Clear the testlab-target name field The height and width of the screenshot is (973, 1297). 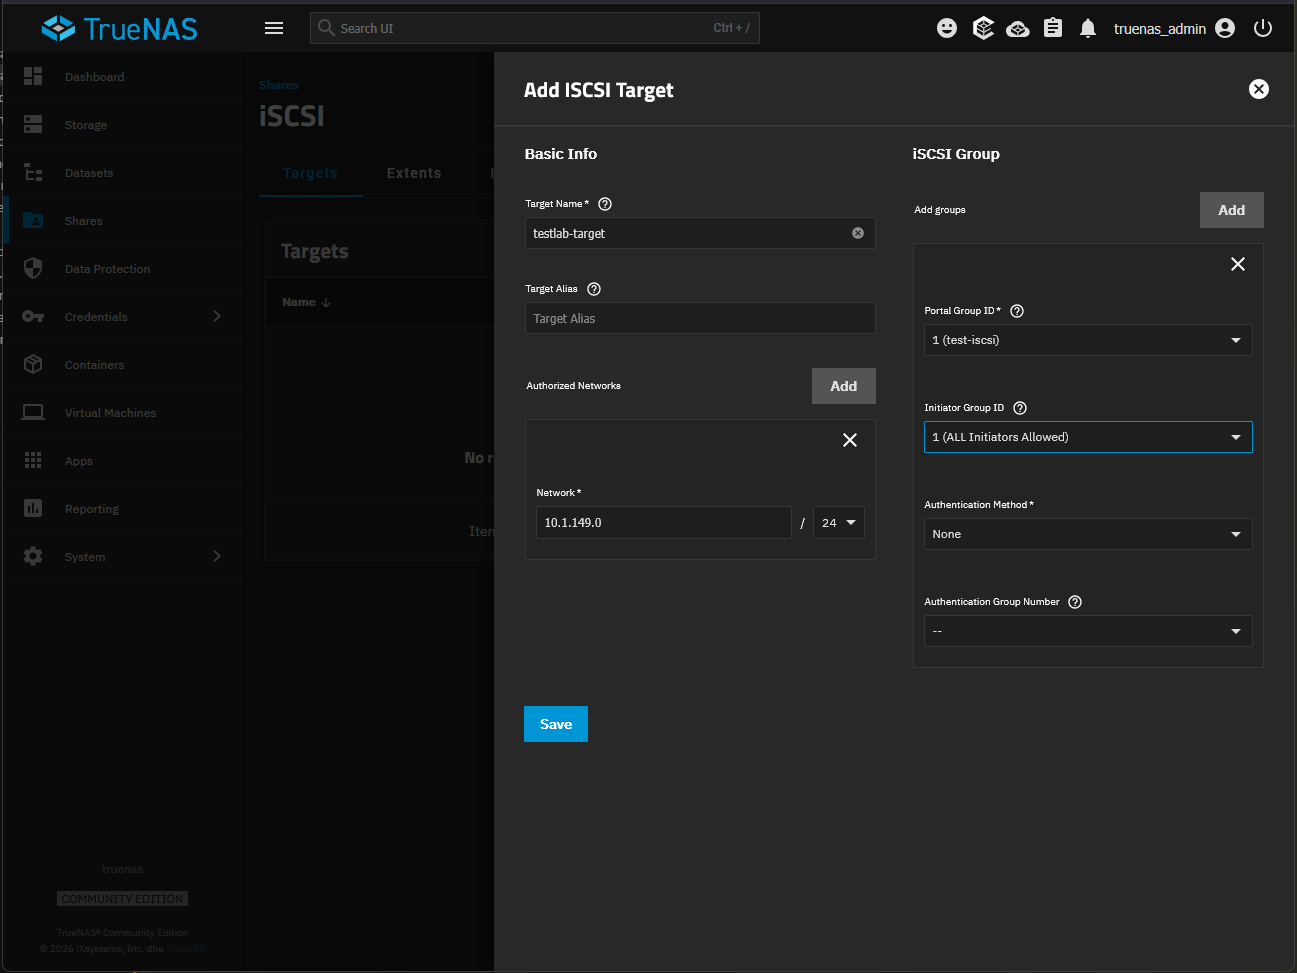click(x=858, y=233)
